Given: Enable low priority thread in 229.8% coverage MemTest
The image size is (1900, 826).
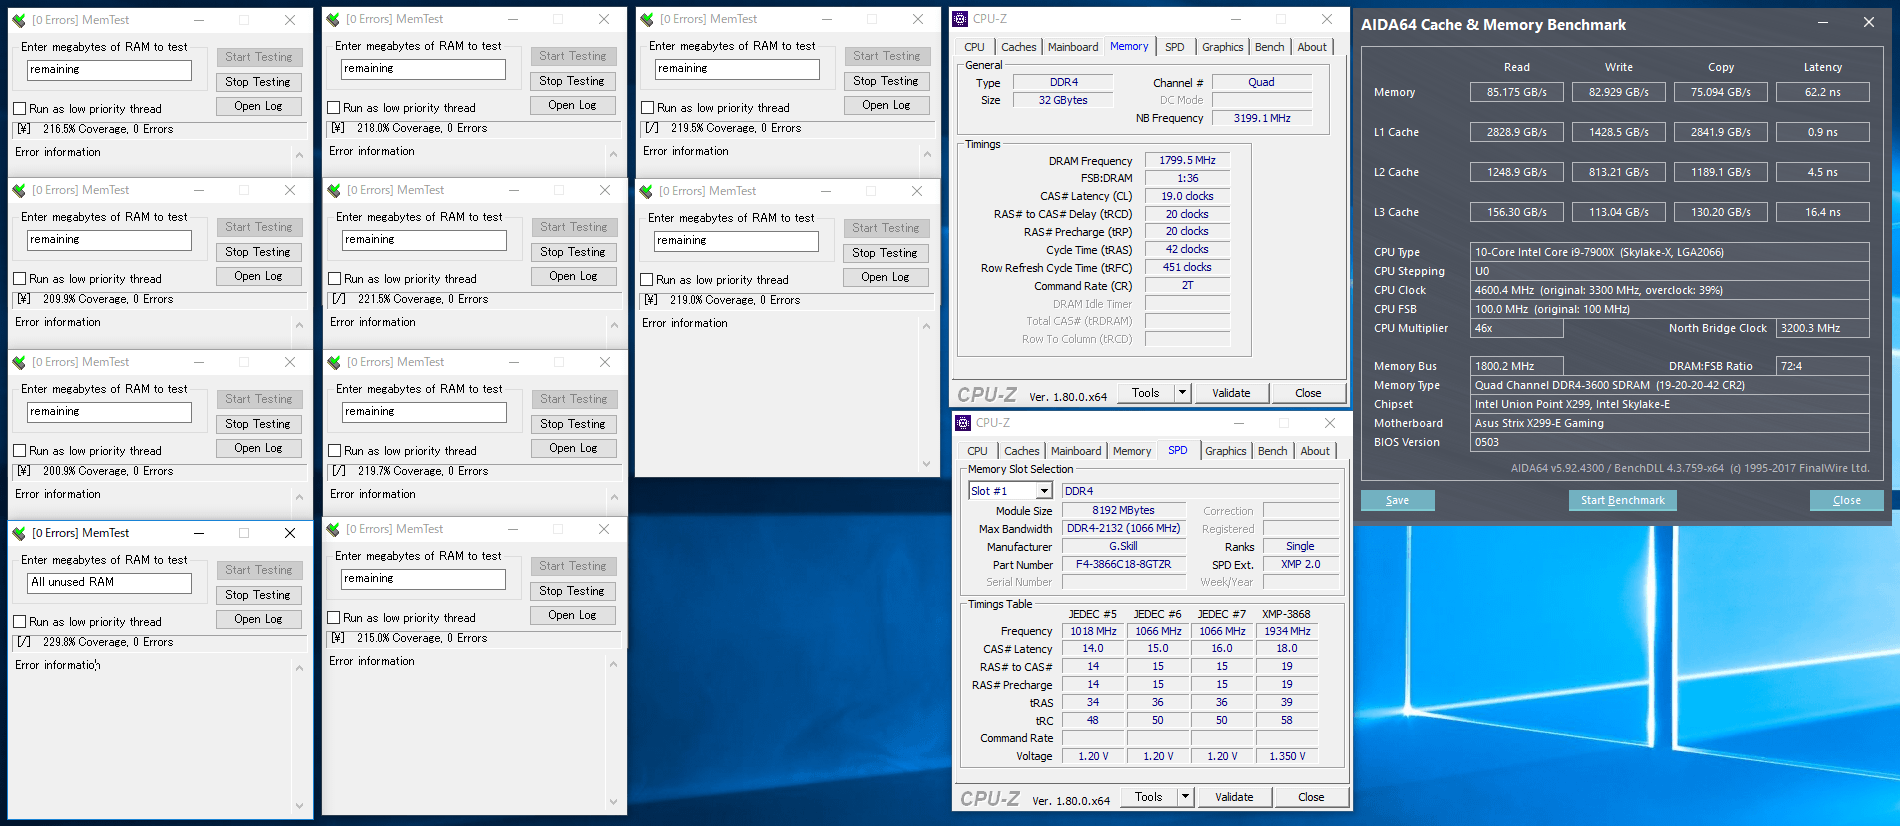Looking at the screenshot, I should [x=19, y=622].
